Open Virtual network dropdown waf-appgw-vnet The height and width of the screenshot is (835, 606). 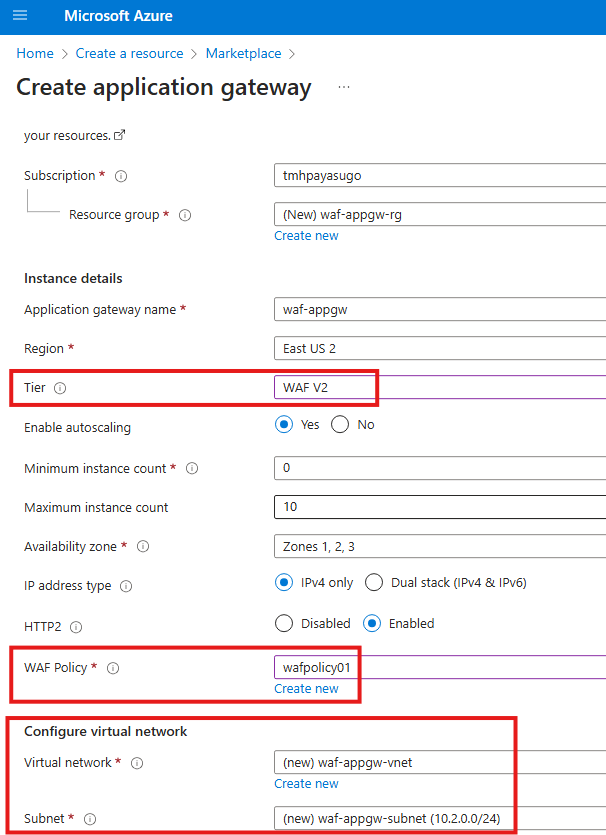pyautogui.click(x=440, y=762)
